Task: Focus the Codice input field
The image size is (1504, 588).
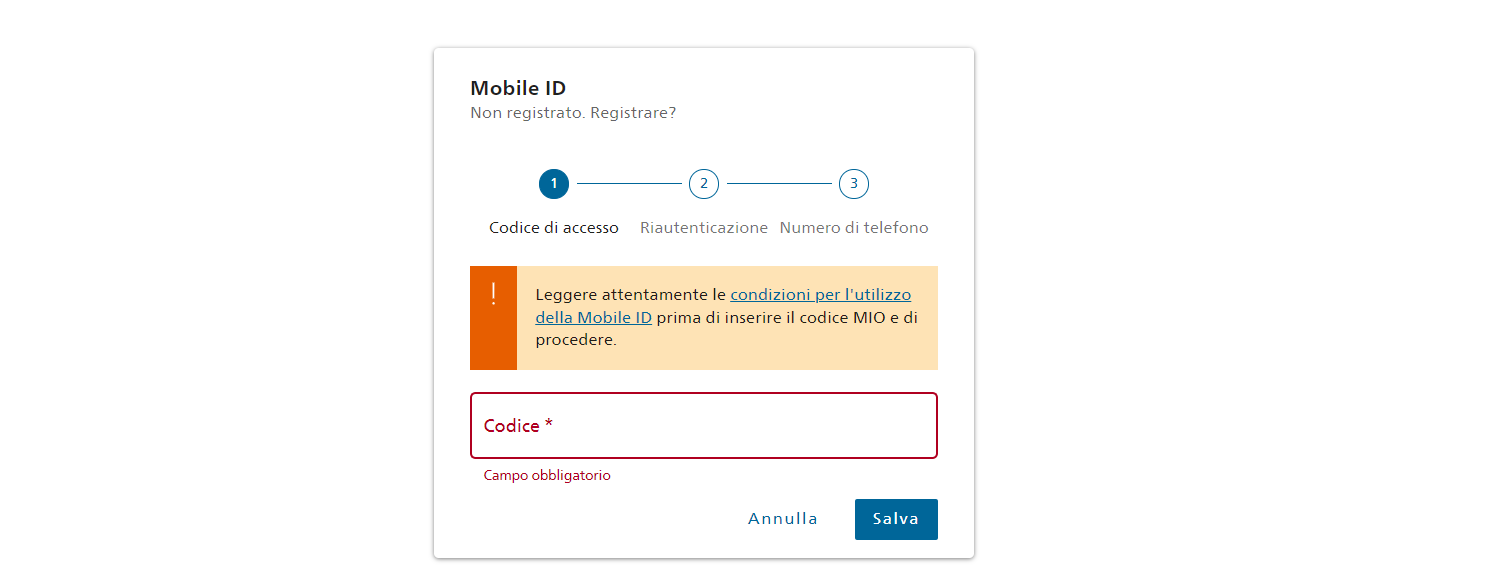Action: pos(704,426)
